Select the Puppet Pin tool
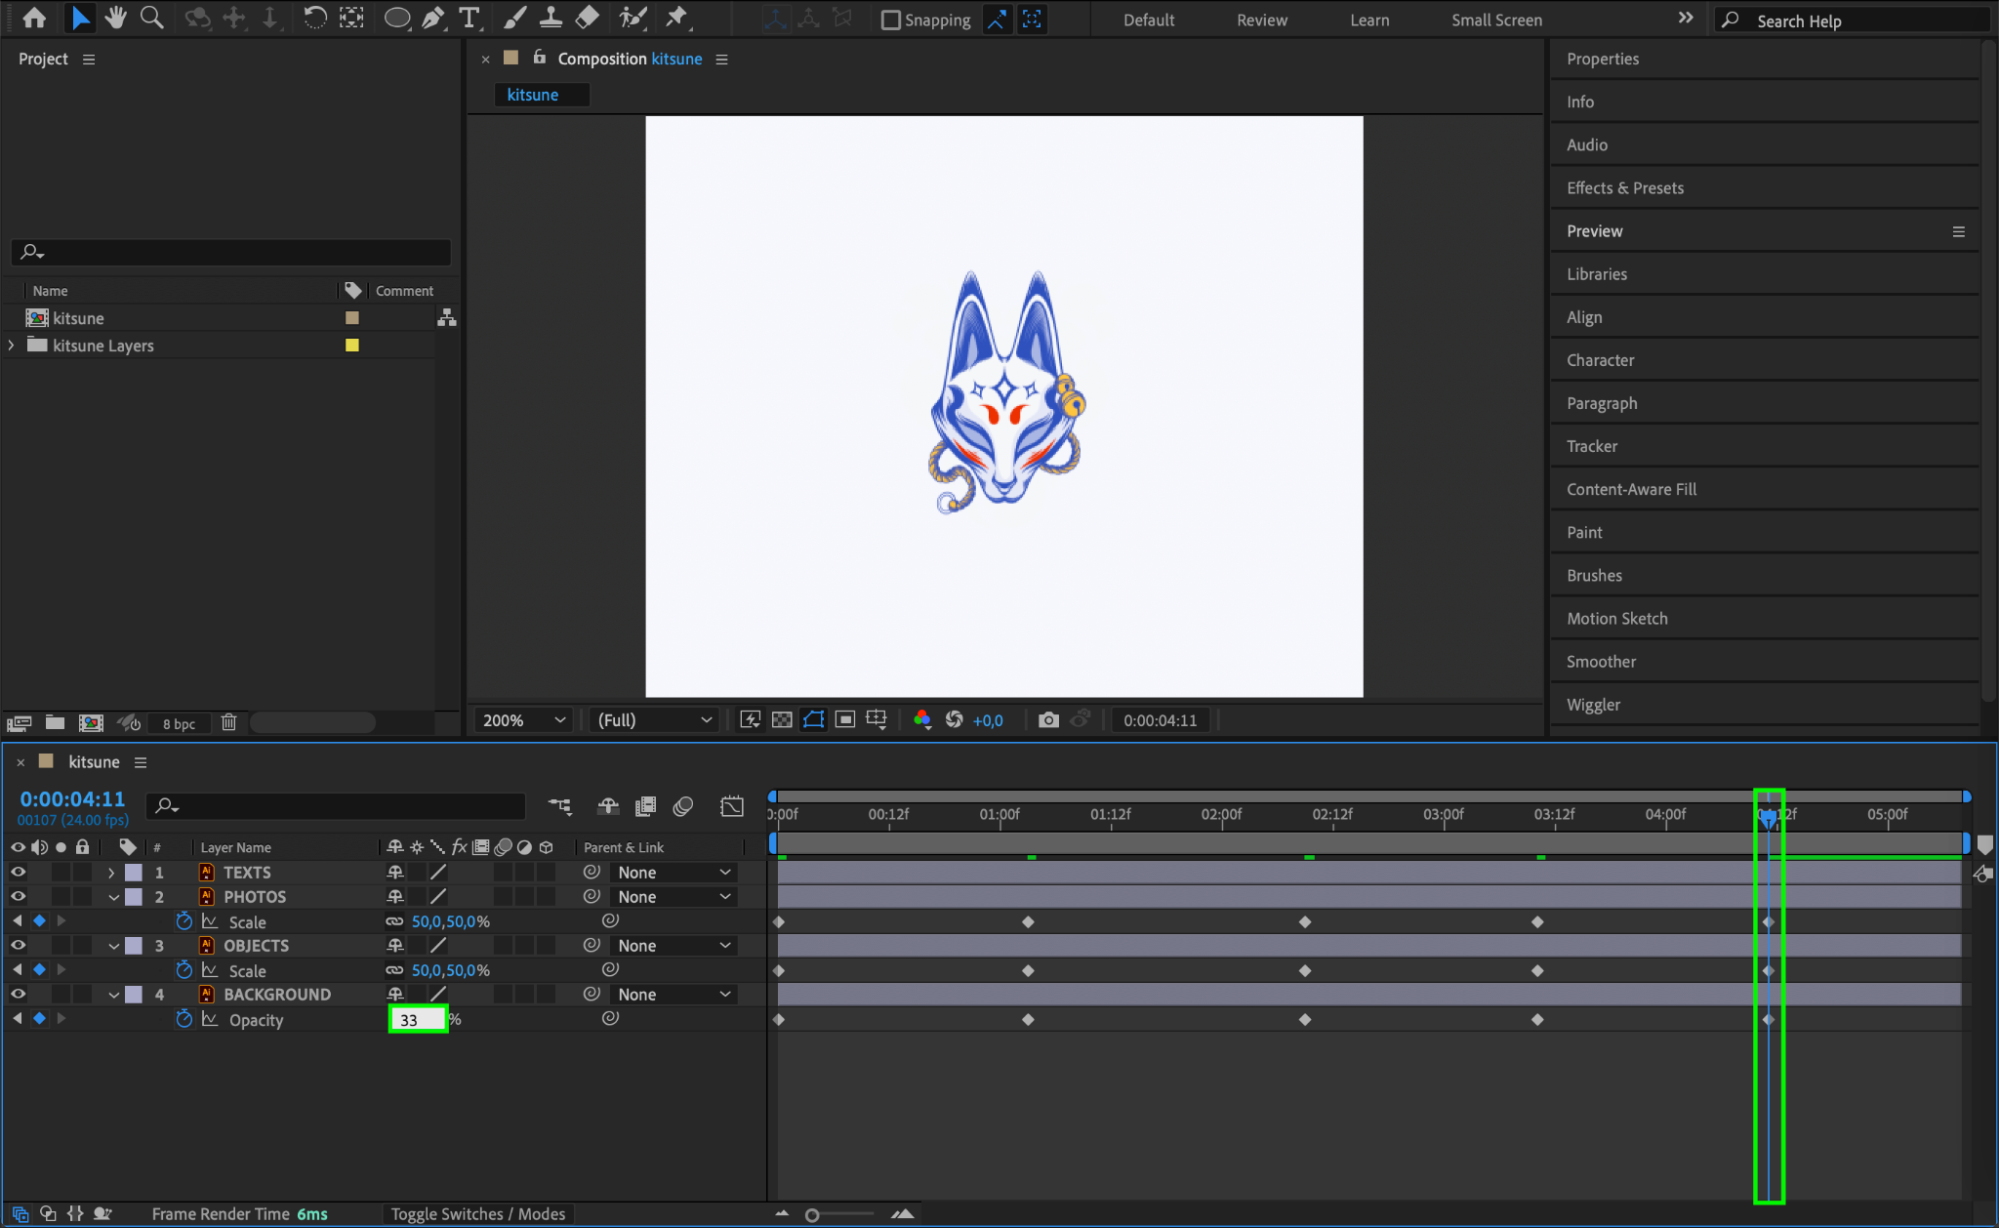This screenshot has width=1999, height=1228. (677, 18)
